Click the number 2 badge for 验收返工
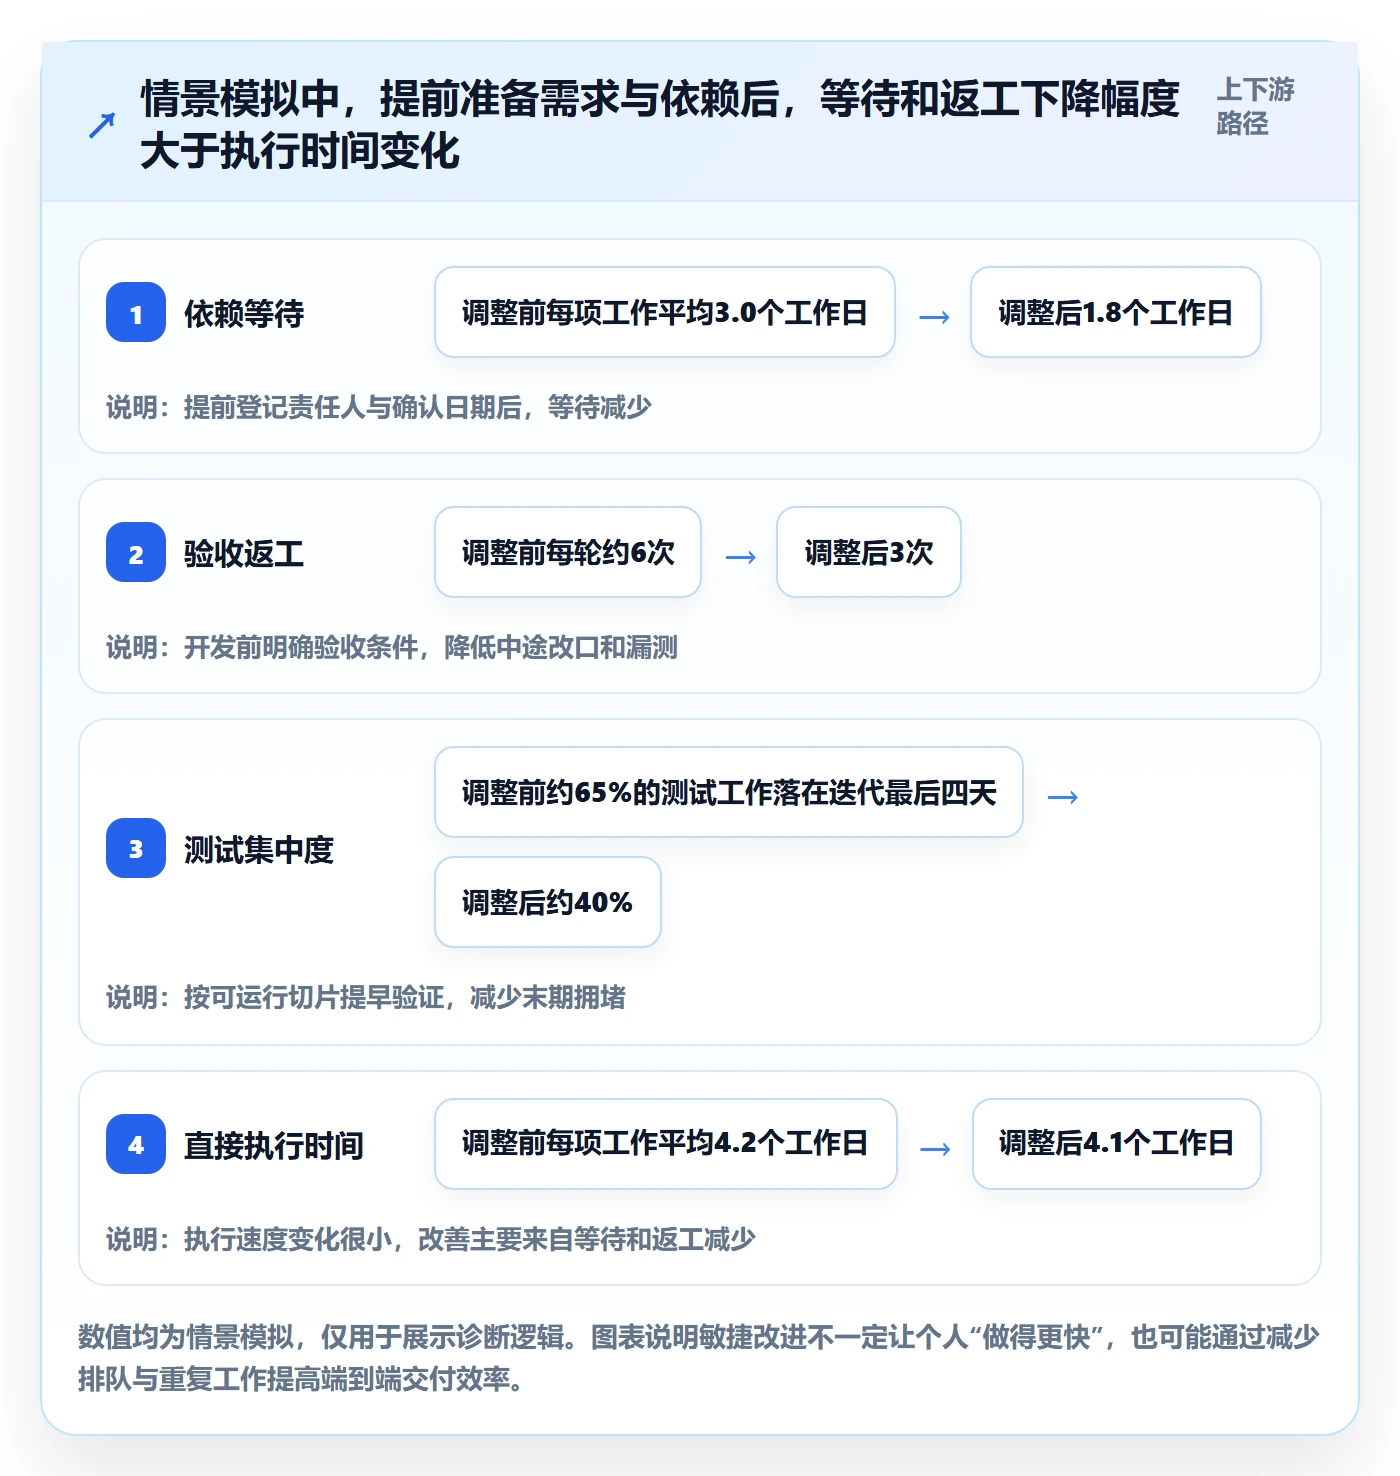 point(136,552)
